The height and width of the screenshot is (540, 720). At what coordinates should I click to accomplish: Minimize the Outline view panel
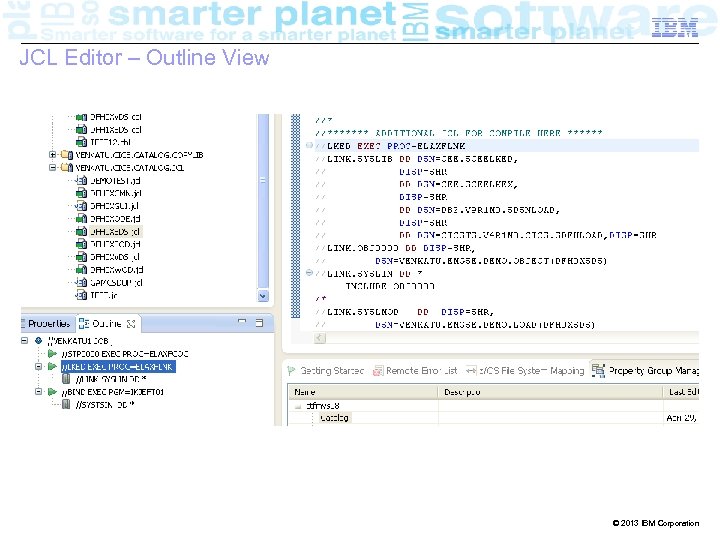pyautogui.click(x=242, y=322)
